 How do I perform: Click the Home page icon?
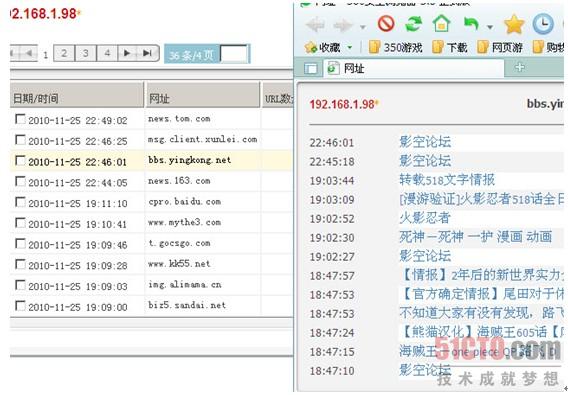[x=441, y=24]
